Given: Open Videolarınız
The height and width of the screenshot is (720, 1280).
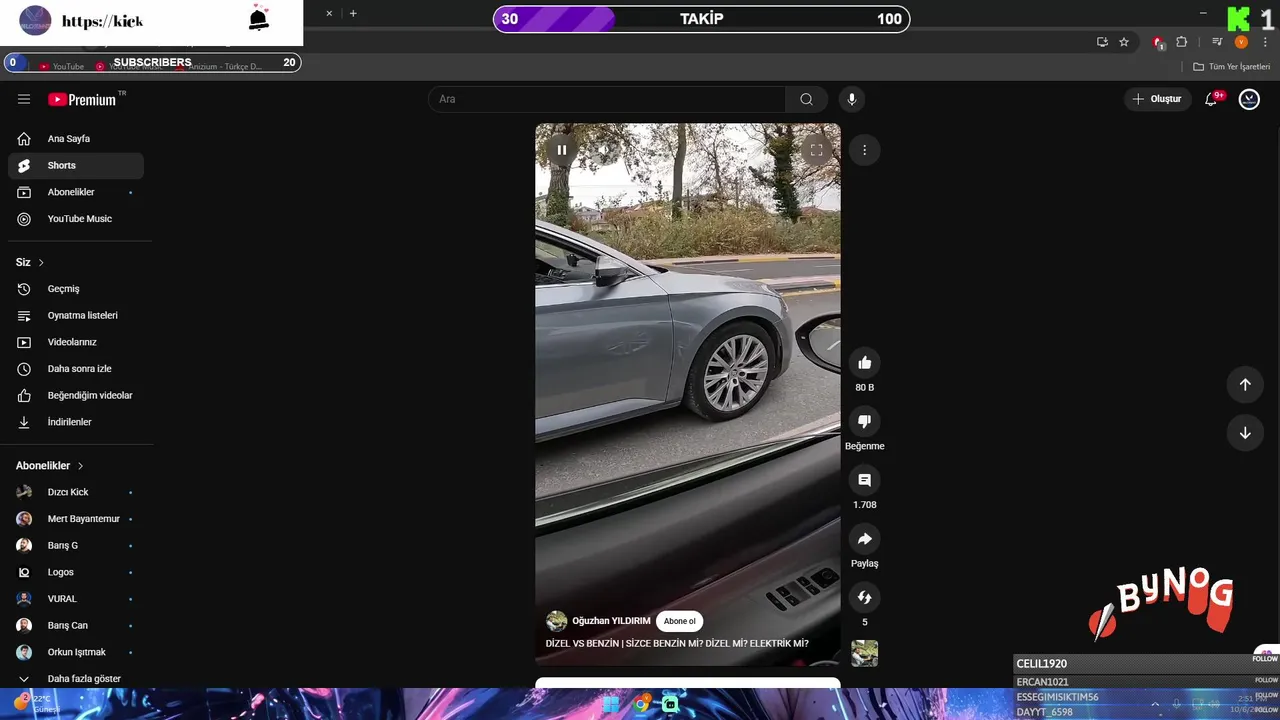Looking at the screenshot, I should click(76, 342).
